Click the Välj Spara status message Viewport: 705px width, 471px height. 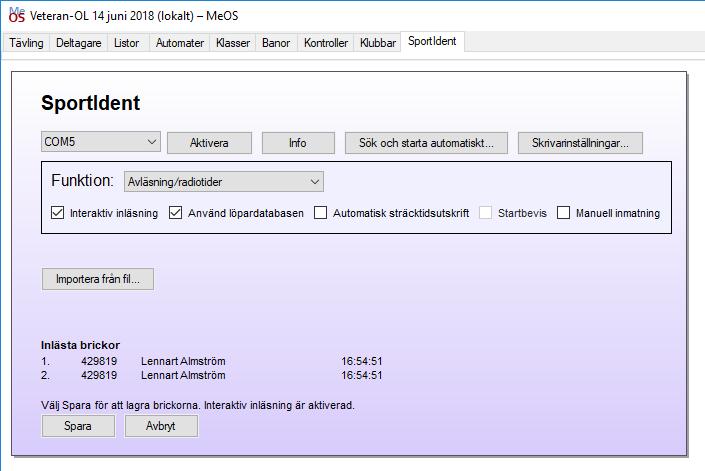[x=198, y=405]
